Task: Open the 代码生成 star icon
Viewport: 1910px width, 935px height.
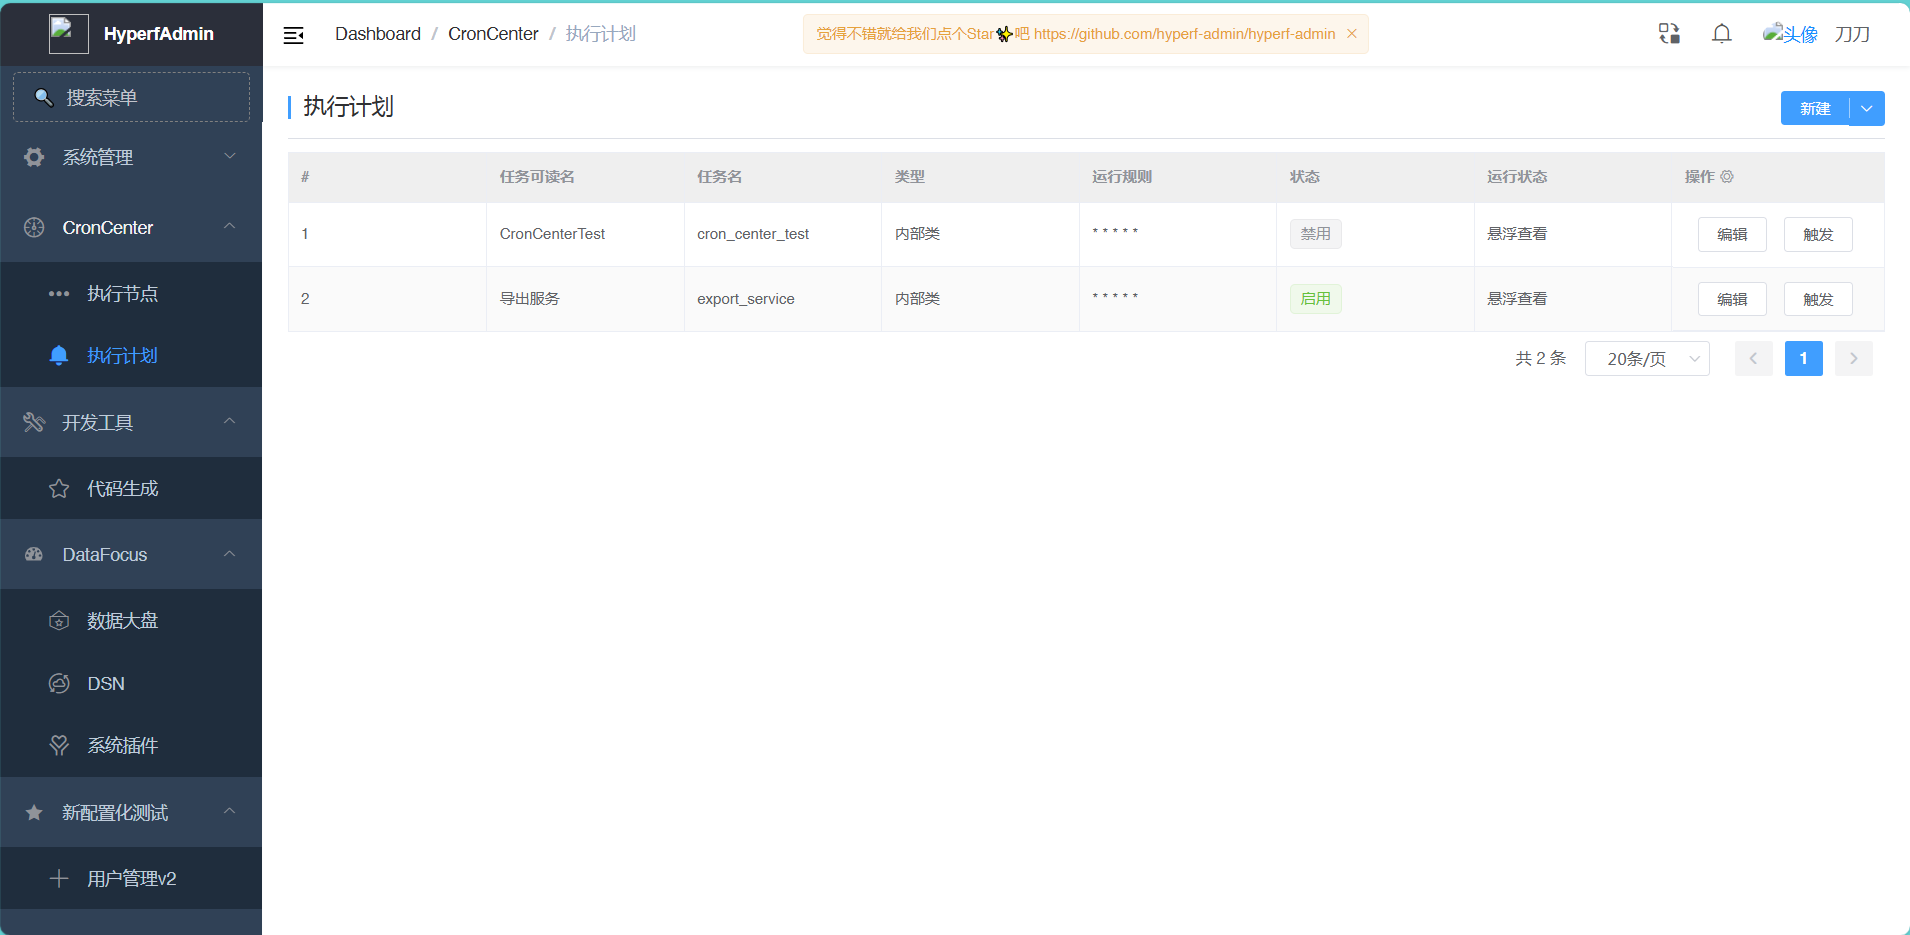Action: coord(58,488)
